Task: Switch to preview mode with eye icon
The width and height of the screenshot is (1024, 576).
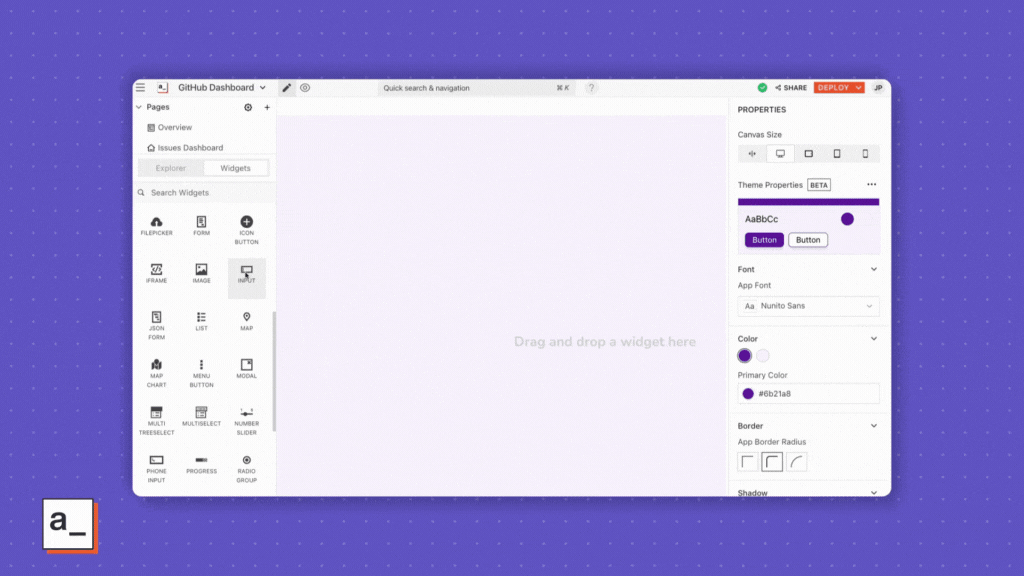Action: 305,88
